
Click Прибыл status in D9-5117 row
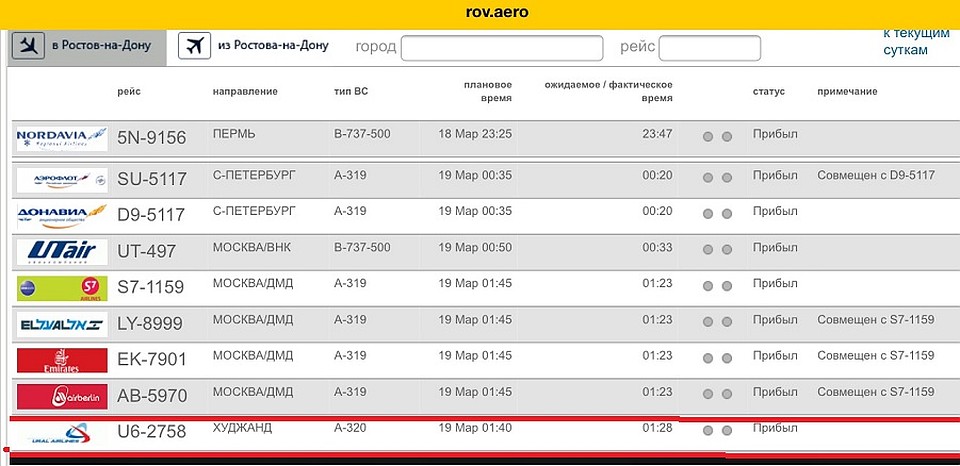pyautogui.click(x=775, y=211)
